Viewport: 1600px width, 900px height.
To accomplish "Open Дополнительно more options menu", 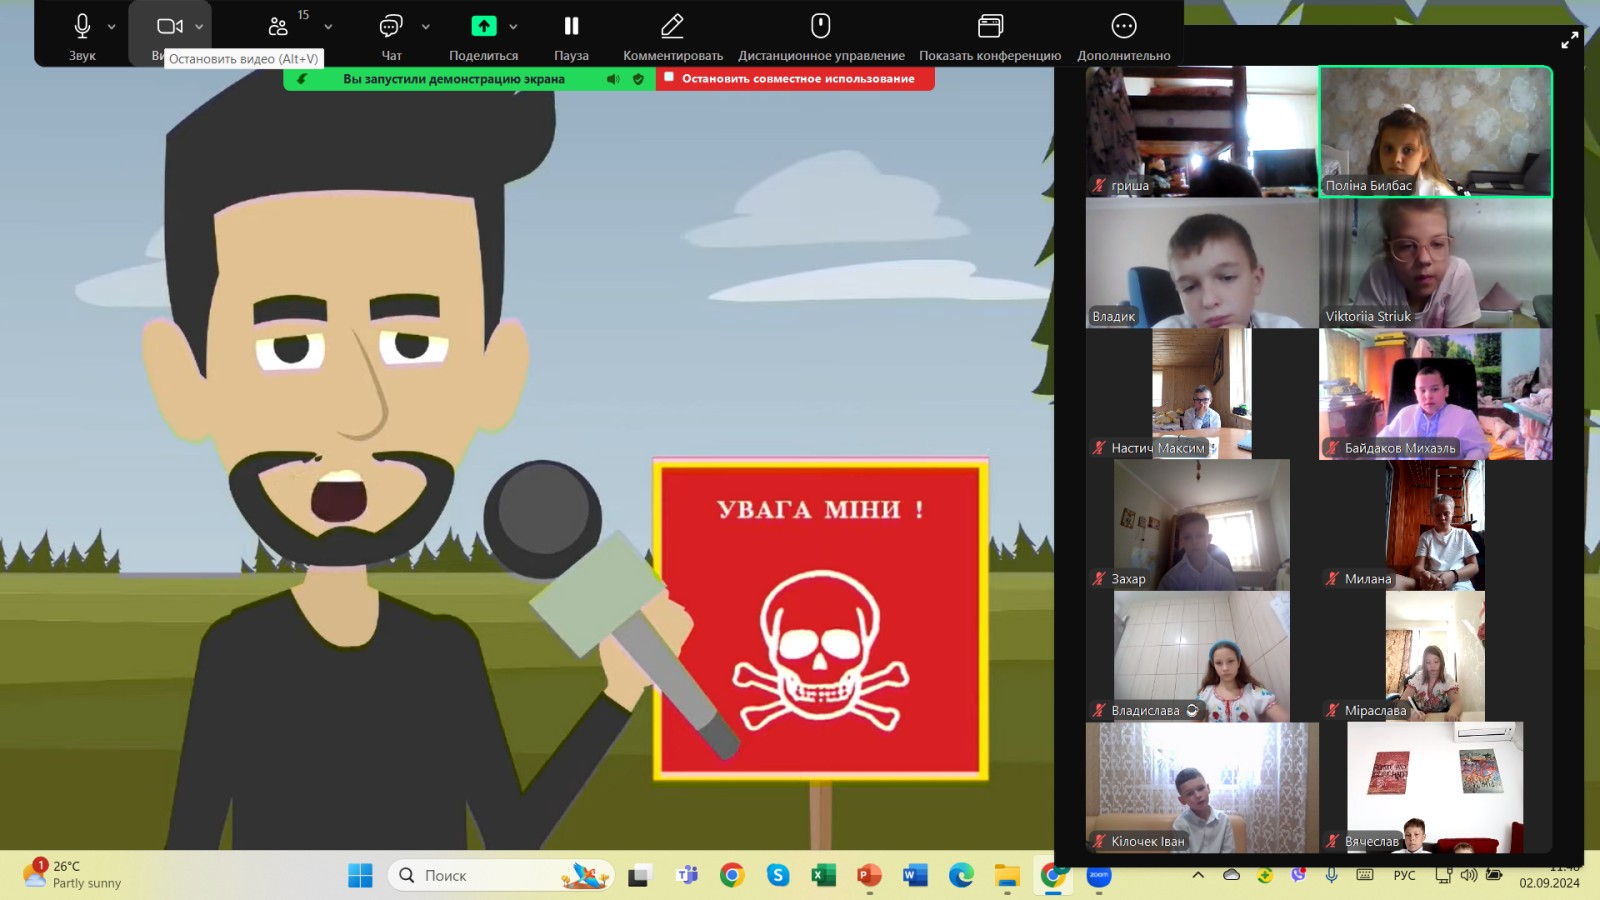I will tap(1123, 27).
